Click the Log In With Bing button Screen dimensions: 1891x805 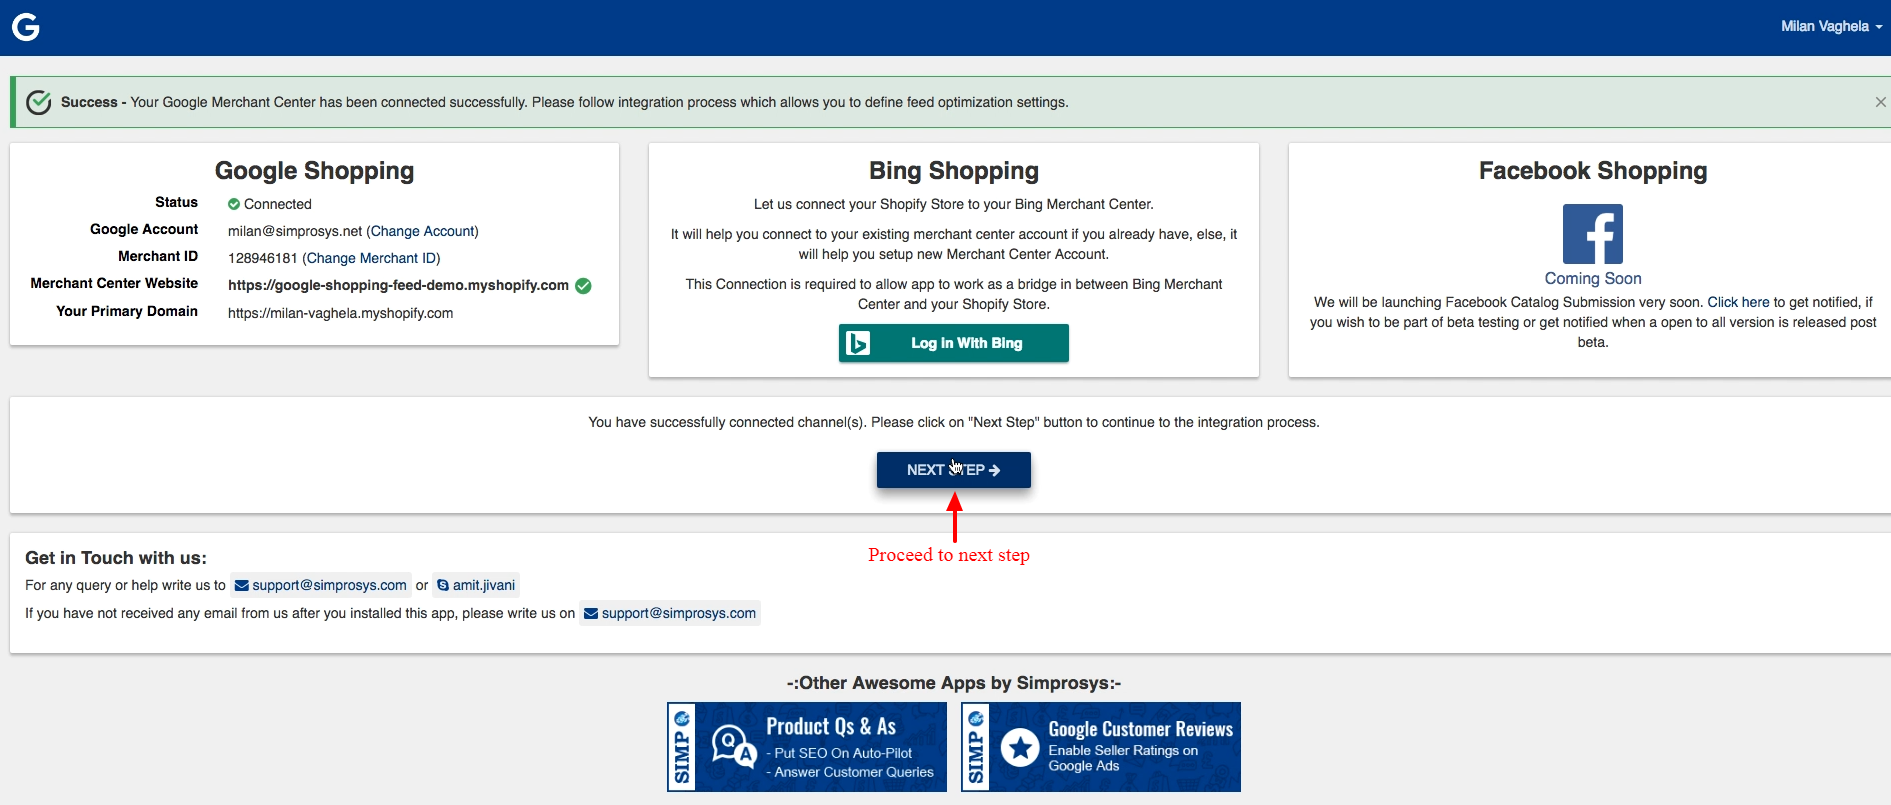(x=954, y=343)
